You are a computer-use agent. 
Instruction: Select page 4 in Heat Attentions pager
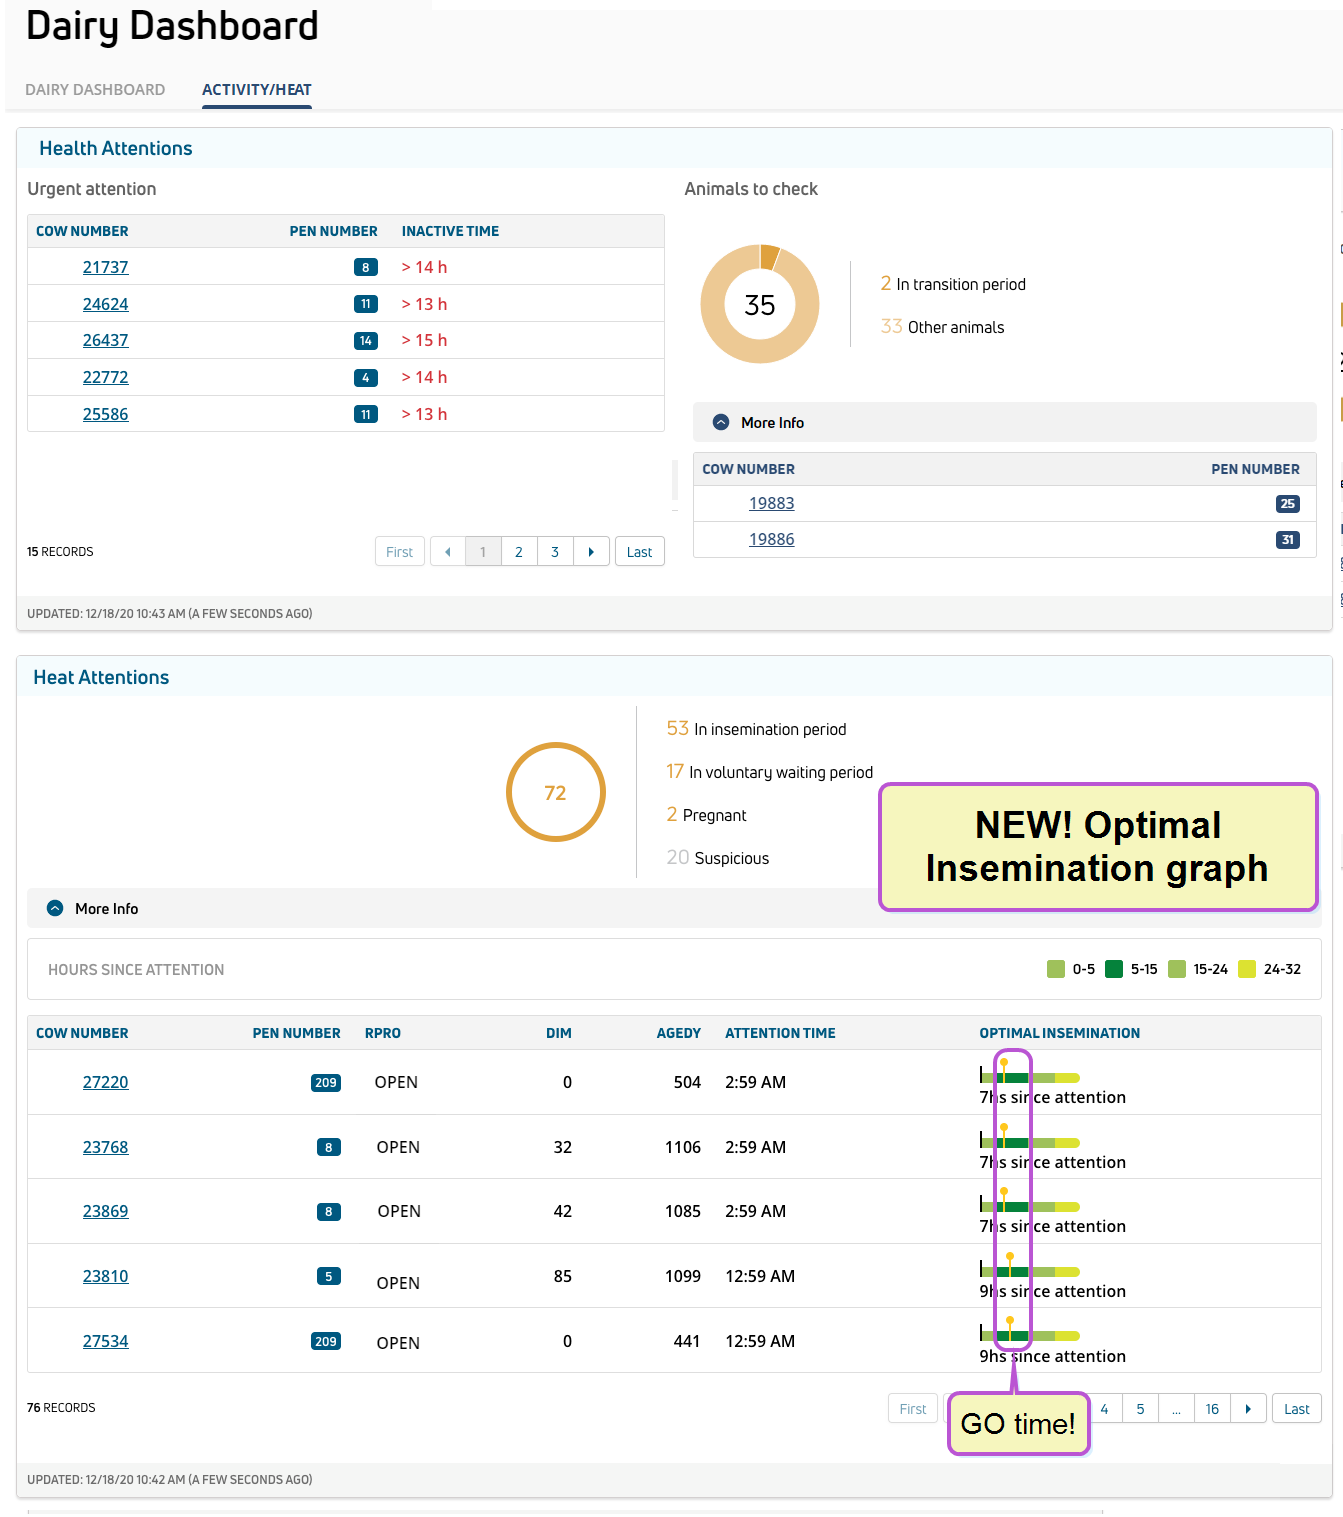[x=1105, y=1409]
